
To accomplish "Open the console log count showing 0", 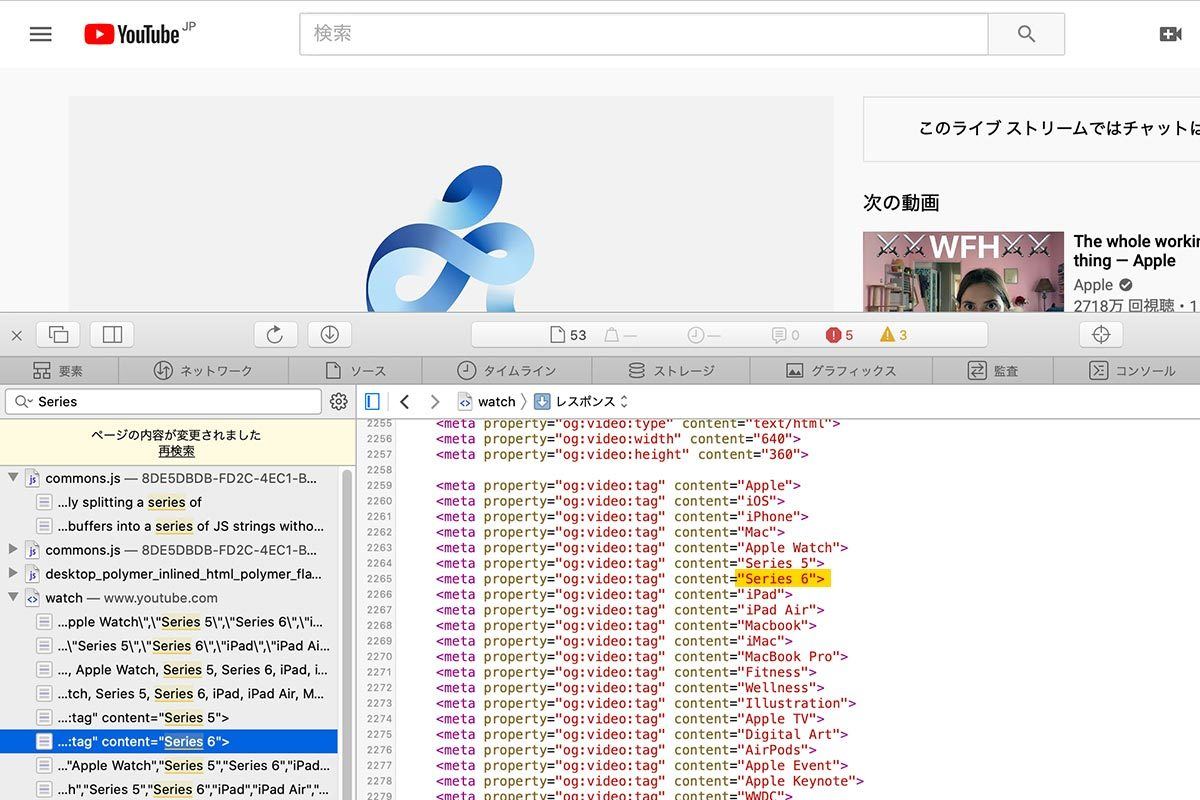I will 786,335.
